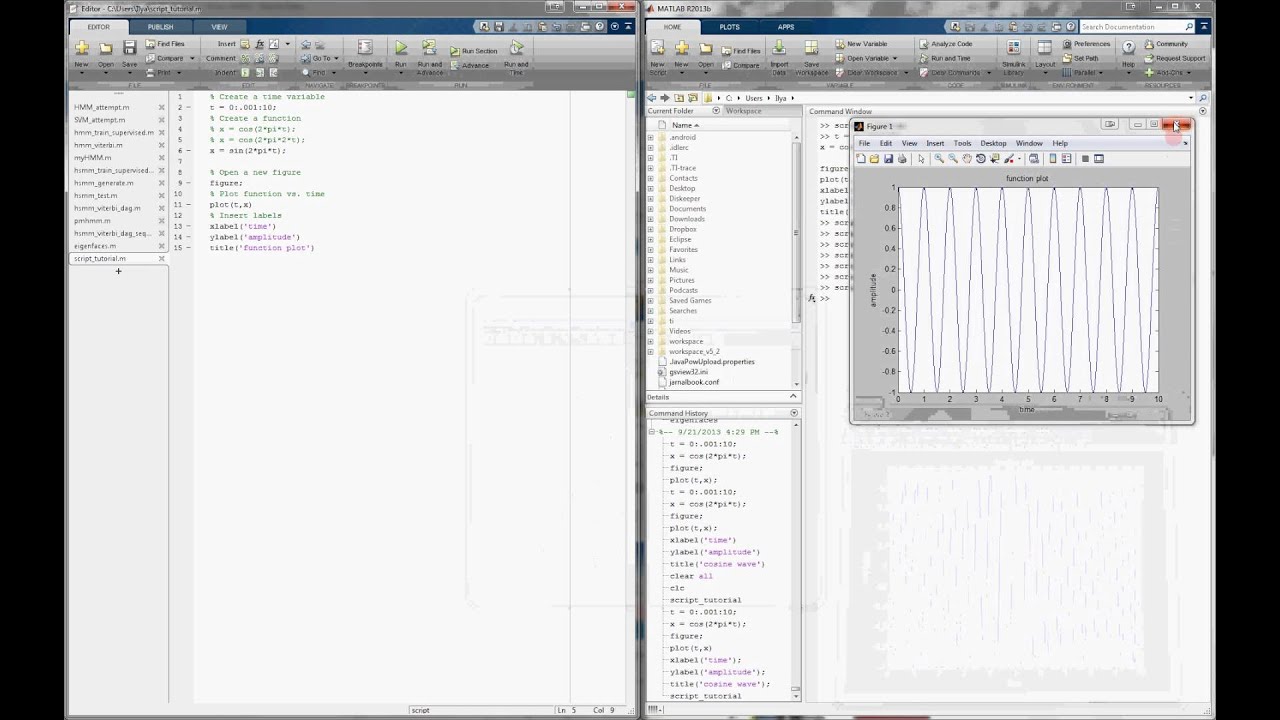
Task: Open eigenfaces.m file tab in Editor
Action: pyautogui.click(x=95, y=246)
